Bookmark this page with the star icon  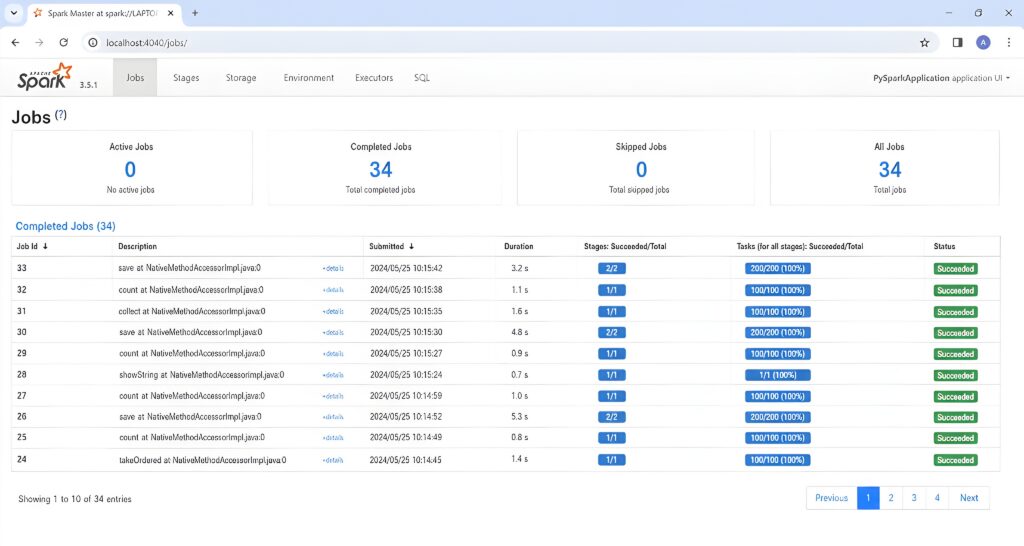pyautogui.click(x=924, y=42)
